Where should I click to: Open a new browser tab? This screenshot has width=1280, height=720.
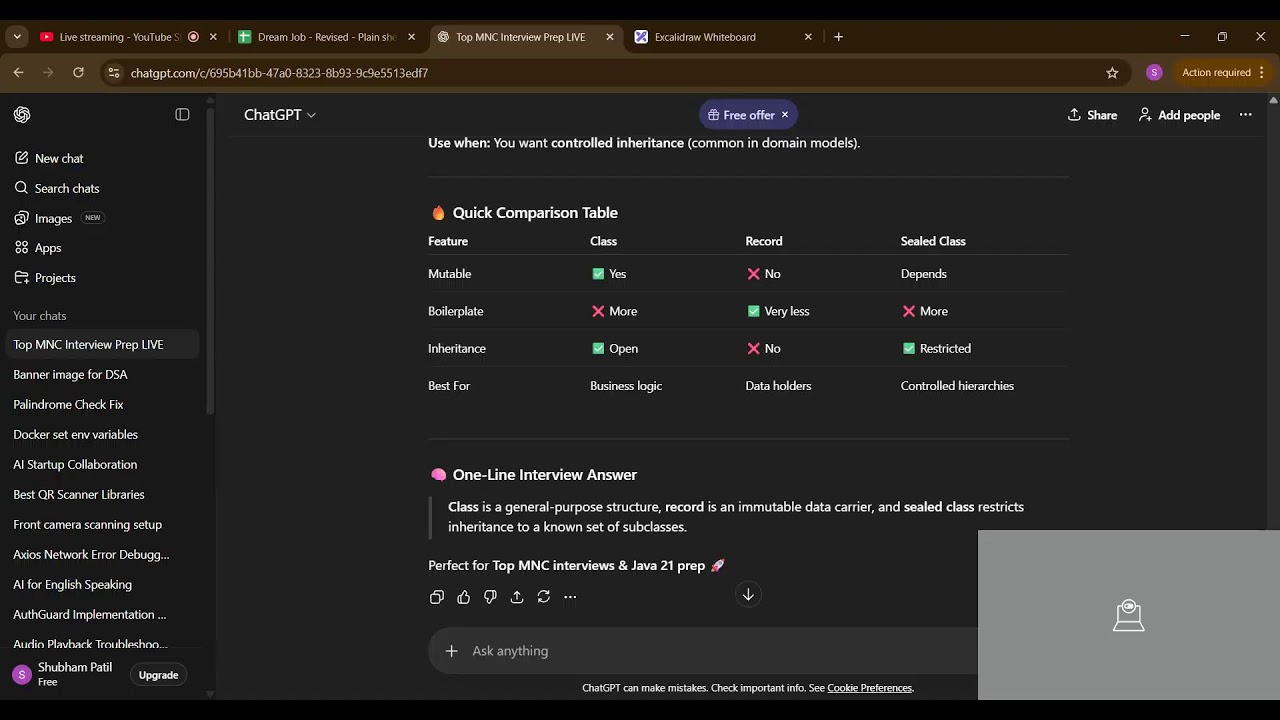point(838,37)
